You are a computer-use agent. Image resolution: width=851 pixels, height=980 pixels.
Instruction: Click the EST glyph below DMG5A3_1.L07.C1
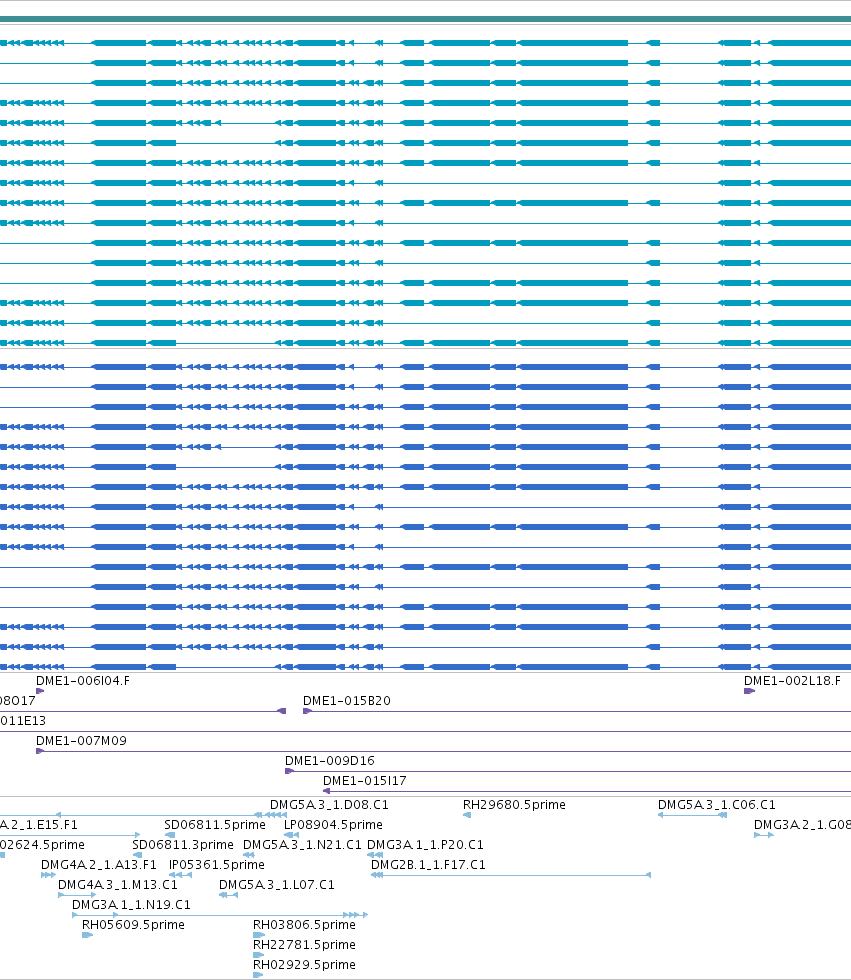229,895
